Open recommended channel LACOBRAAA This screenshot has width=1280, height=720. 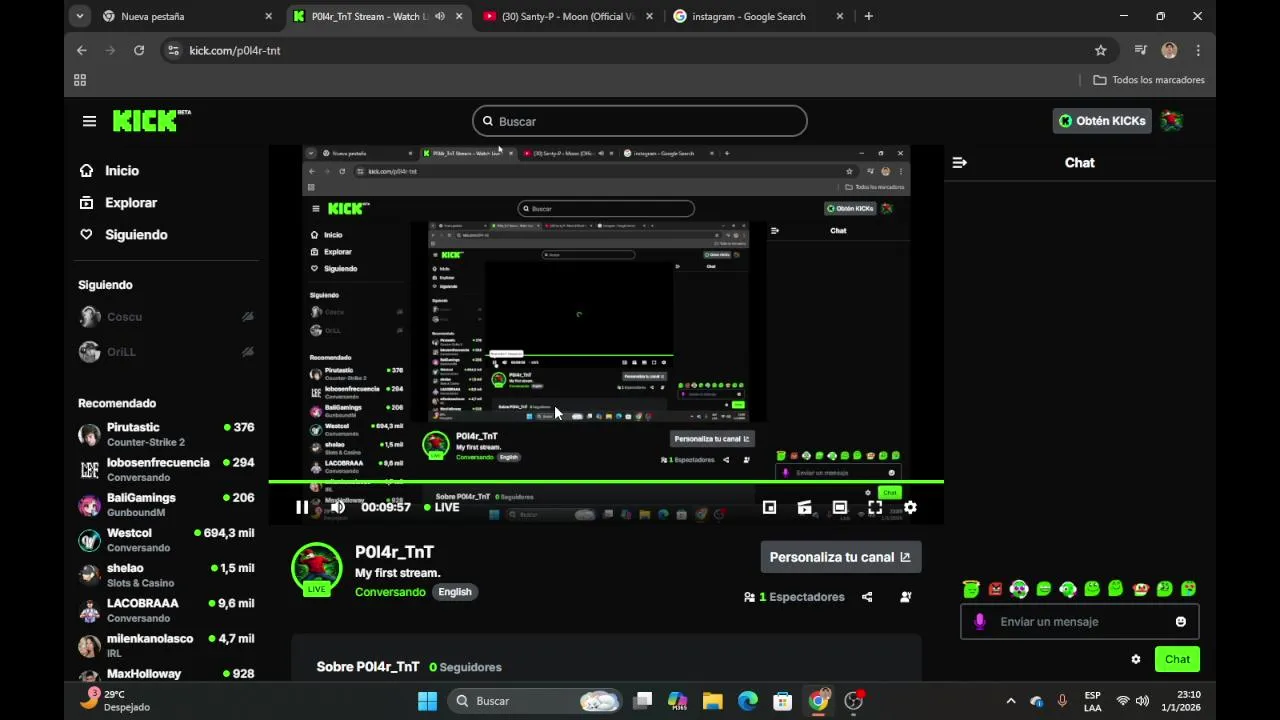tap(166, 610)
